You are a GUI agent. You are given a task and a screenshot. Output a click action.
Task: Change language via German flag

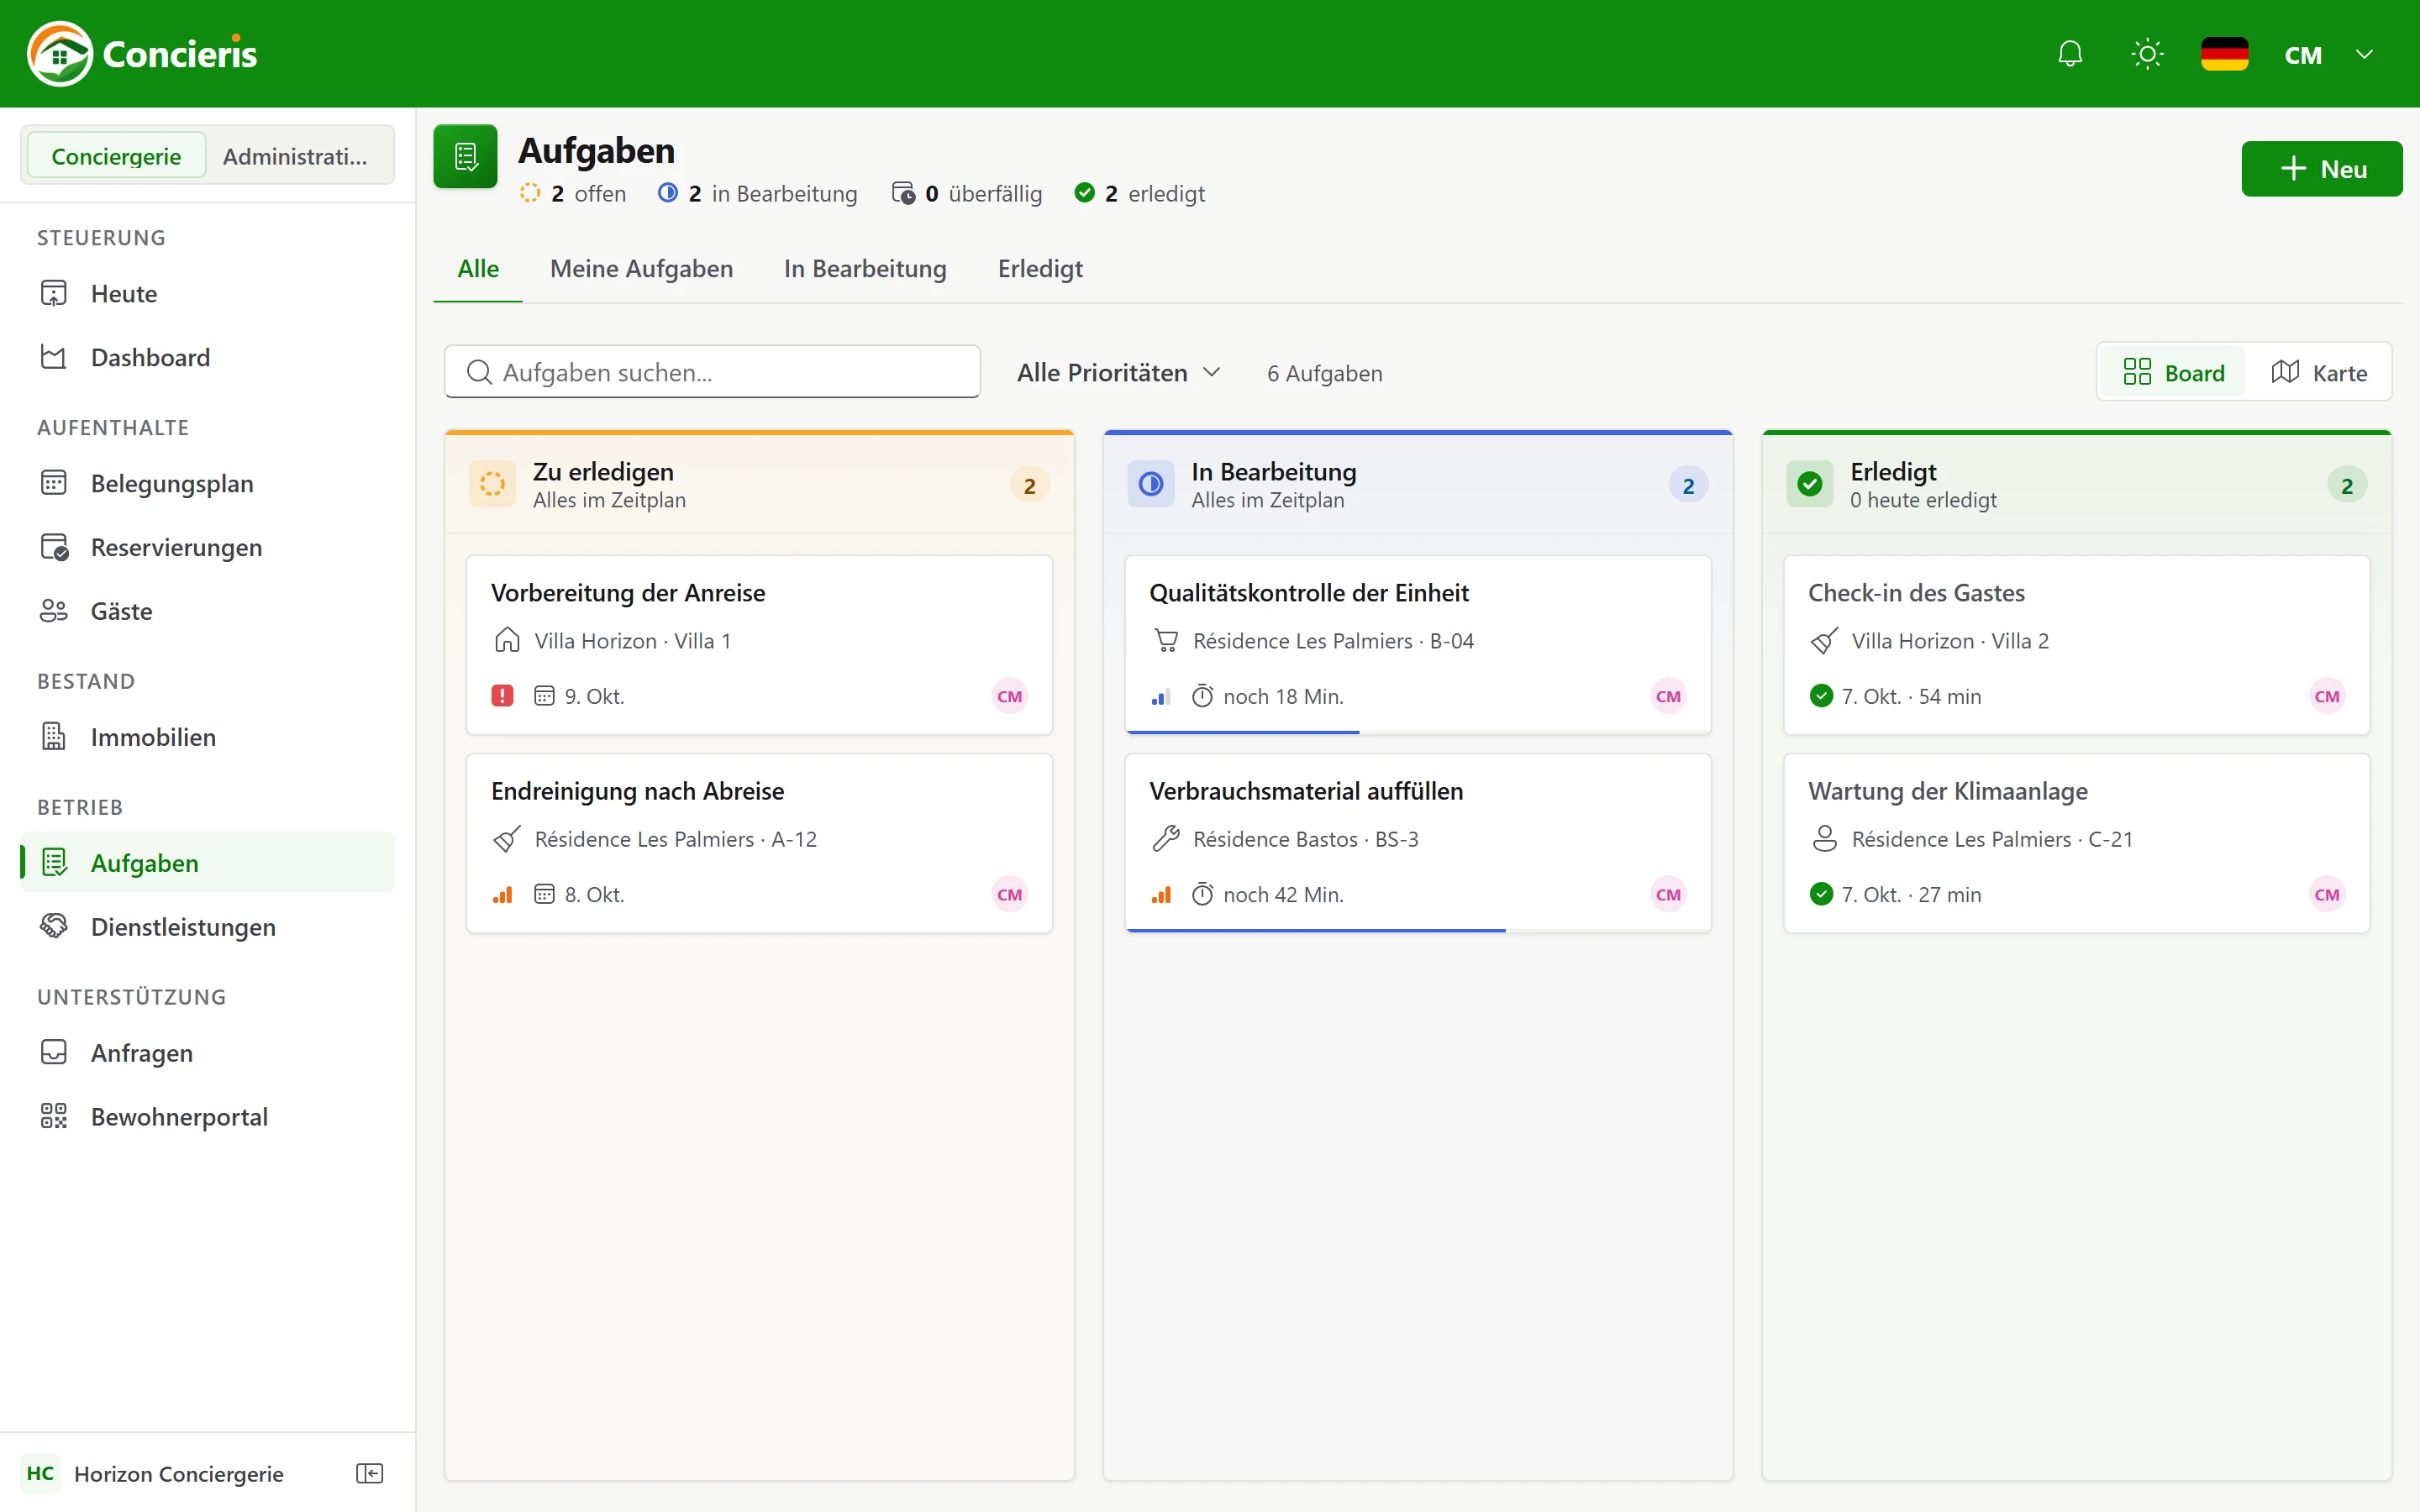[x=2224, y=54]
